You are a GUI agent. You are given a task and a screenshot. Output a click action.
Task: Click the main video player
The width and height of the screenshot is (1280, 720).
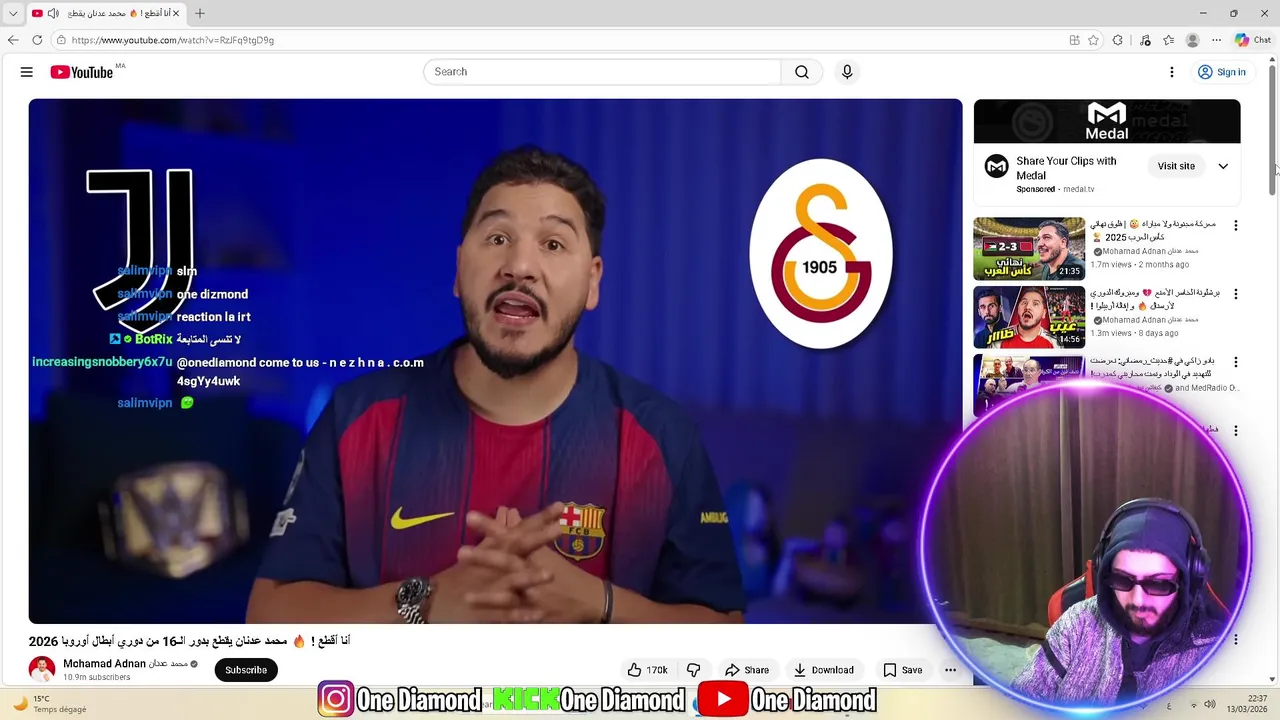495,361
